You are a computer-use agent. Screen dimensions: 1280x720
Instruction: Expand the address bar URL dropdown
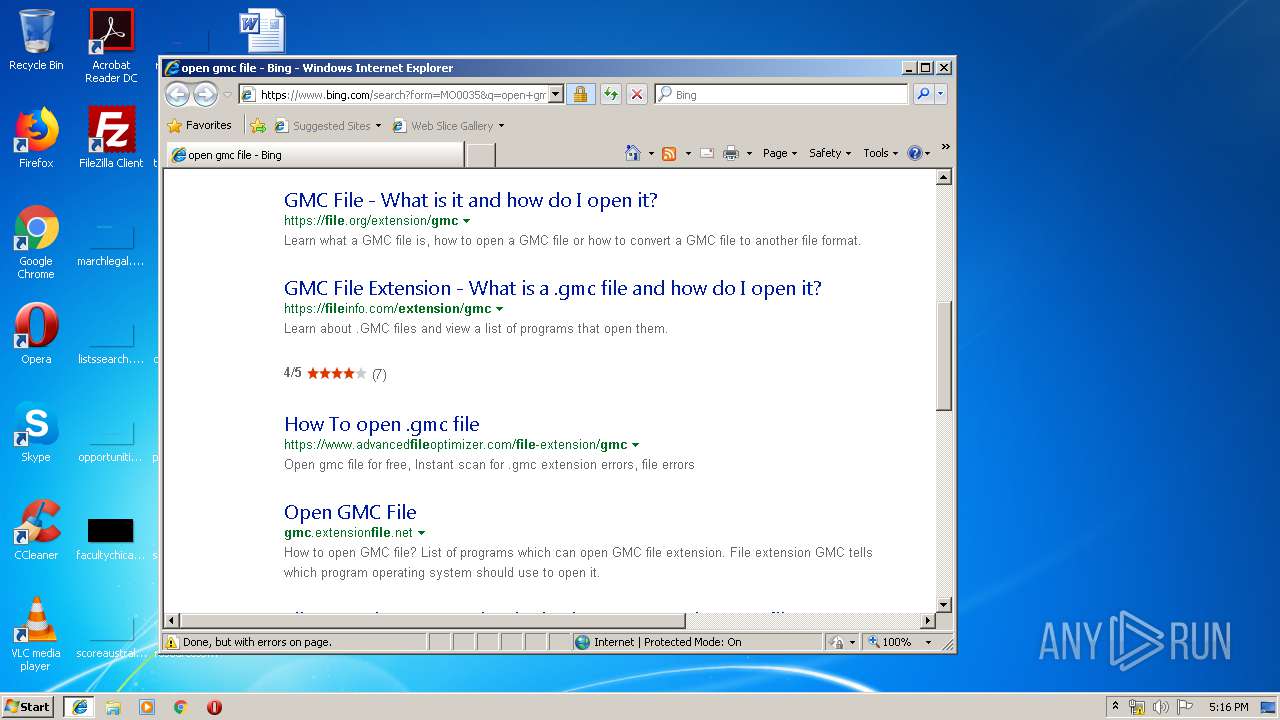point(556,95)
